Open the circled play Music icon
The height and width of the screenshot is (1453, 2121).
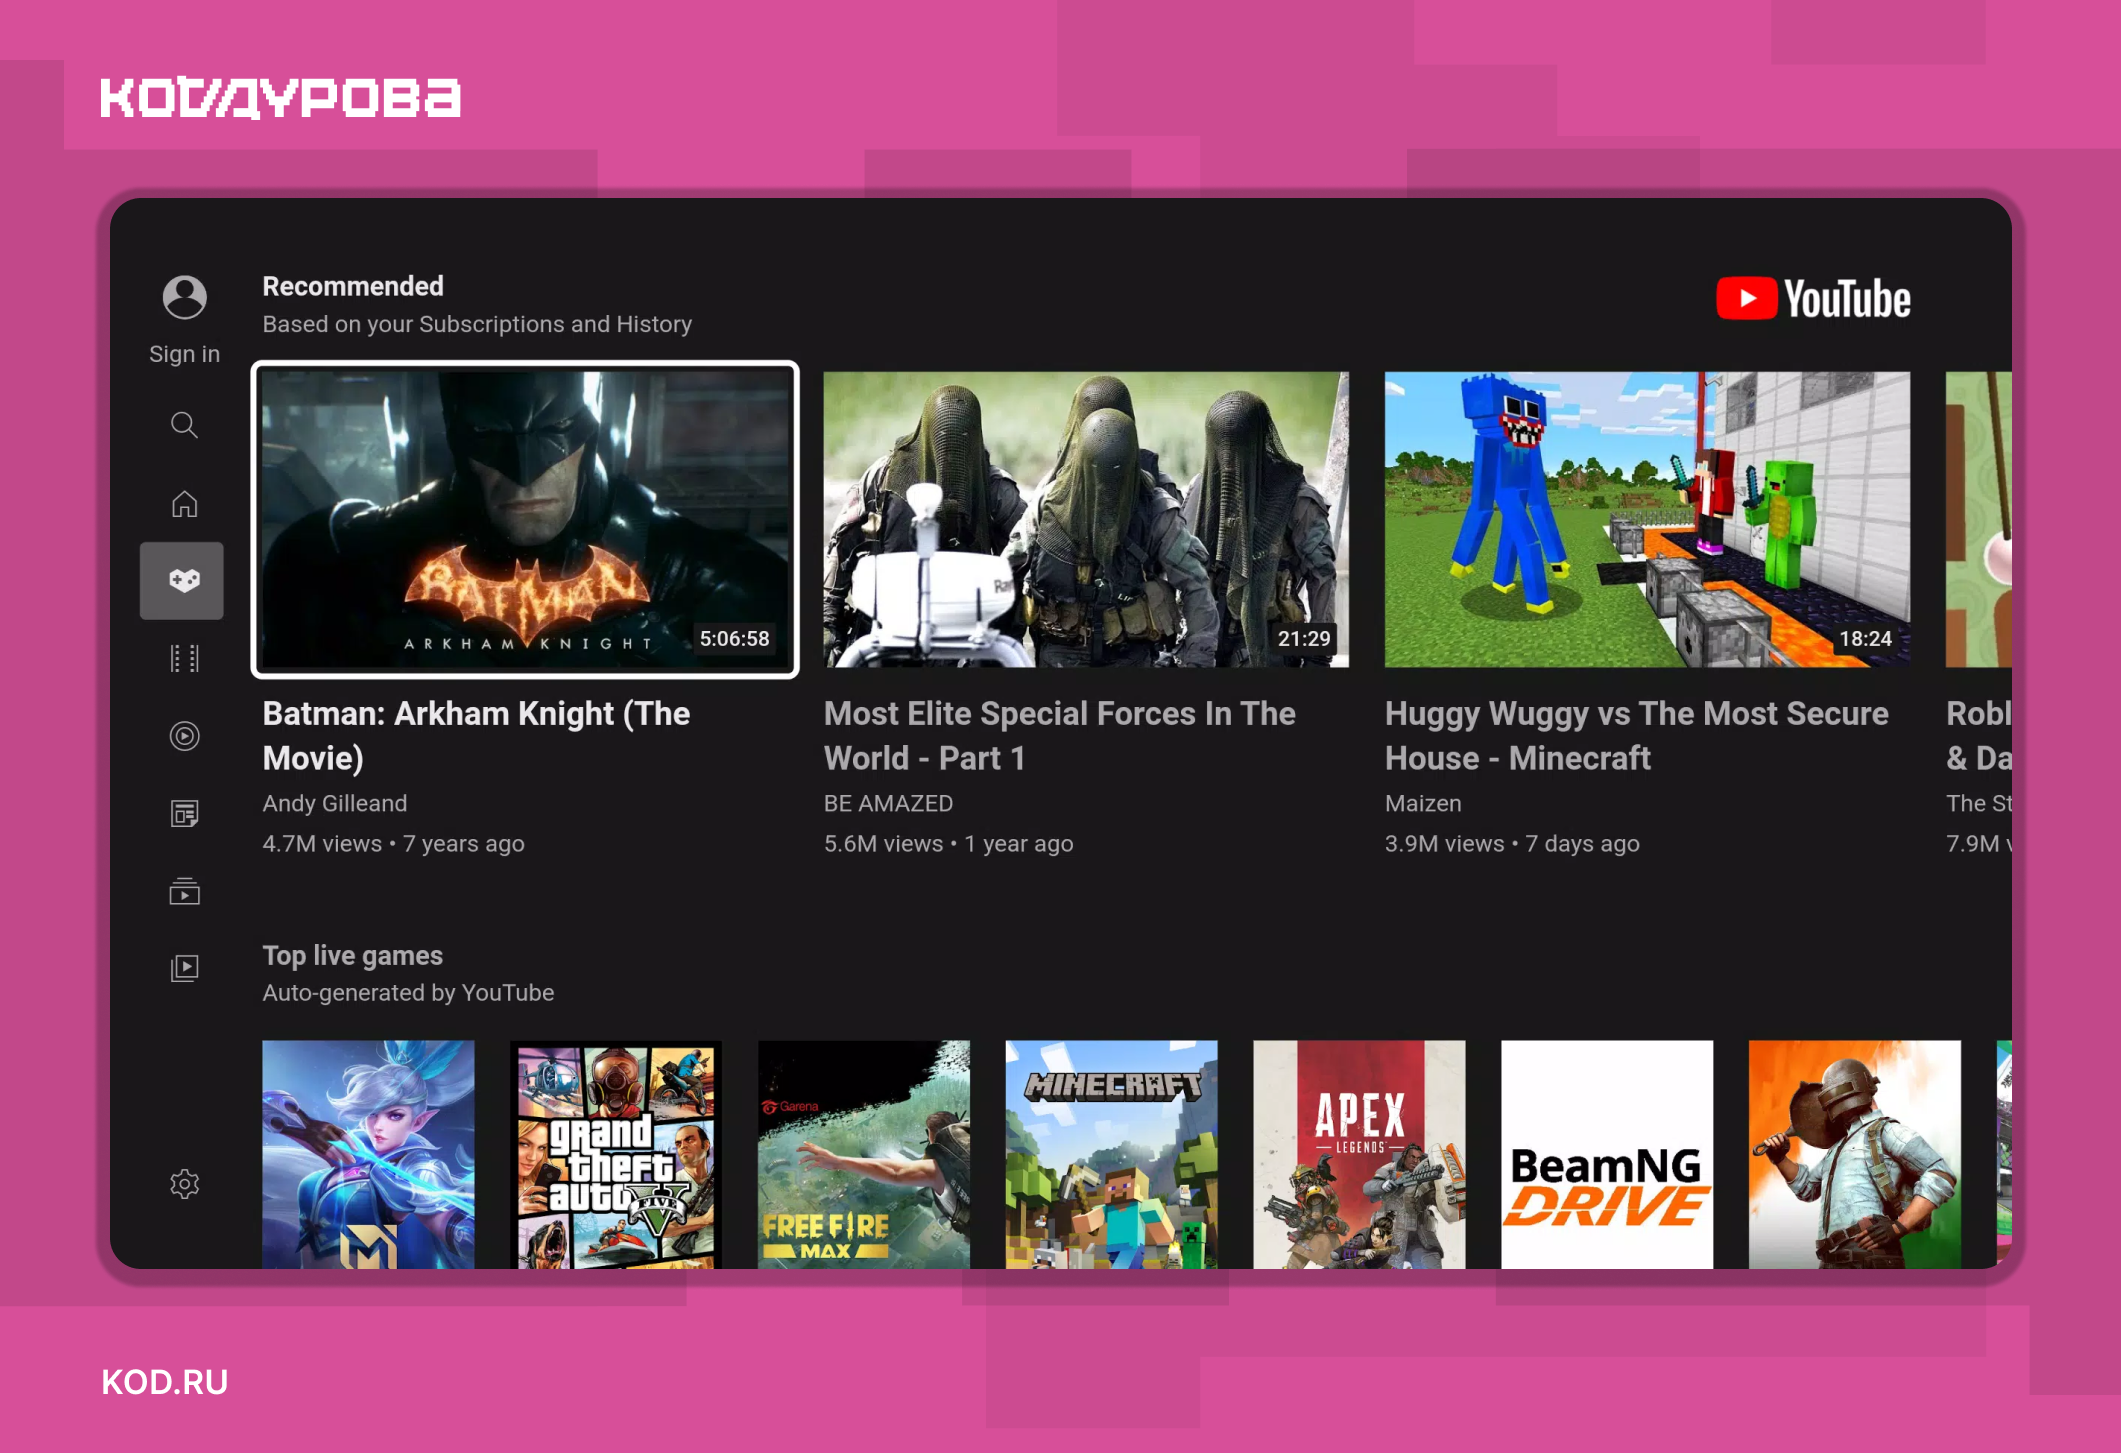pyautogui.click(x=184, y=736)
